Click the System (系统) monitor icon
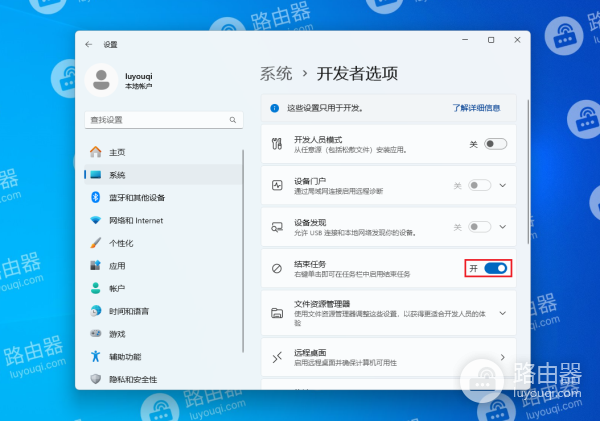 click(96, 175)
